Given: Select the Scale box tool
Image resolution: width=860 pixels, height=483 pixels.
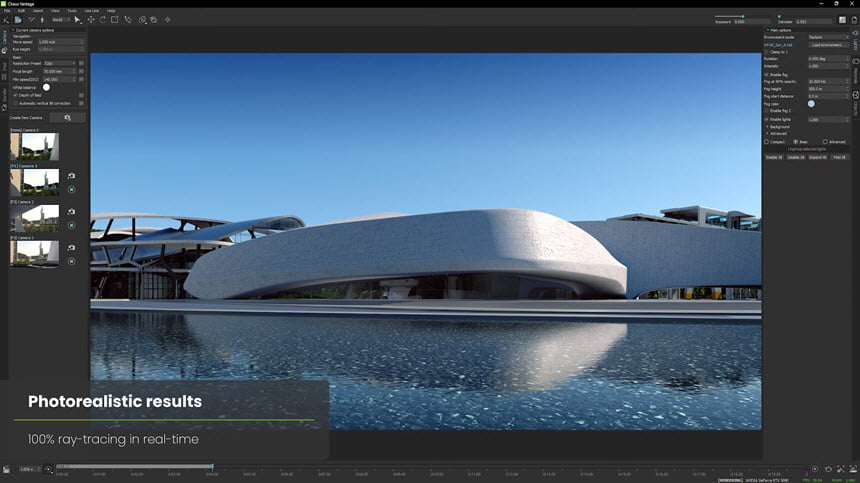Looking at the screenshot, I should click(x=115, y=20).
